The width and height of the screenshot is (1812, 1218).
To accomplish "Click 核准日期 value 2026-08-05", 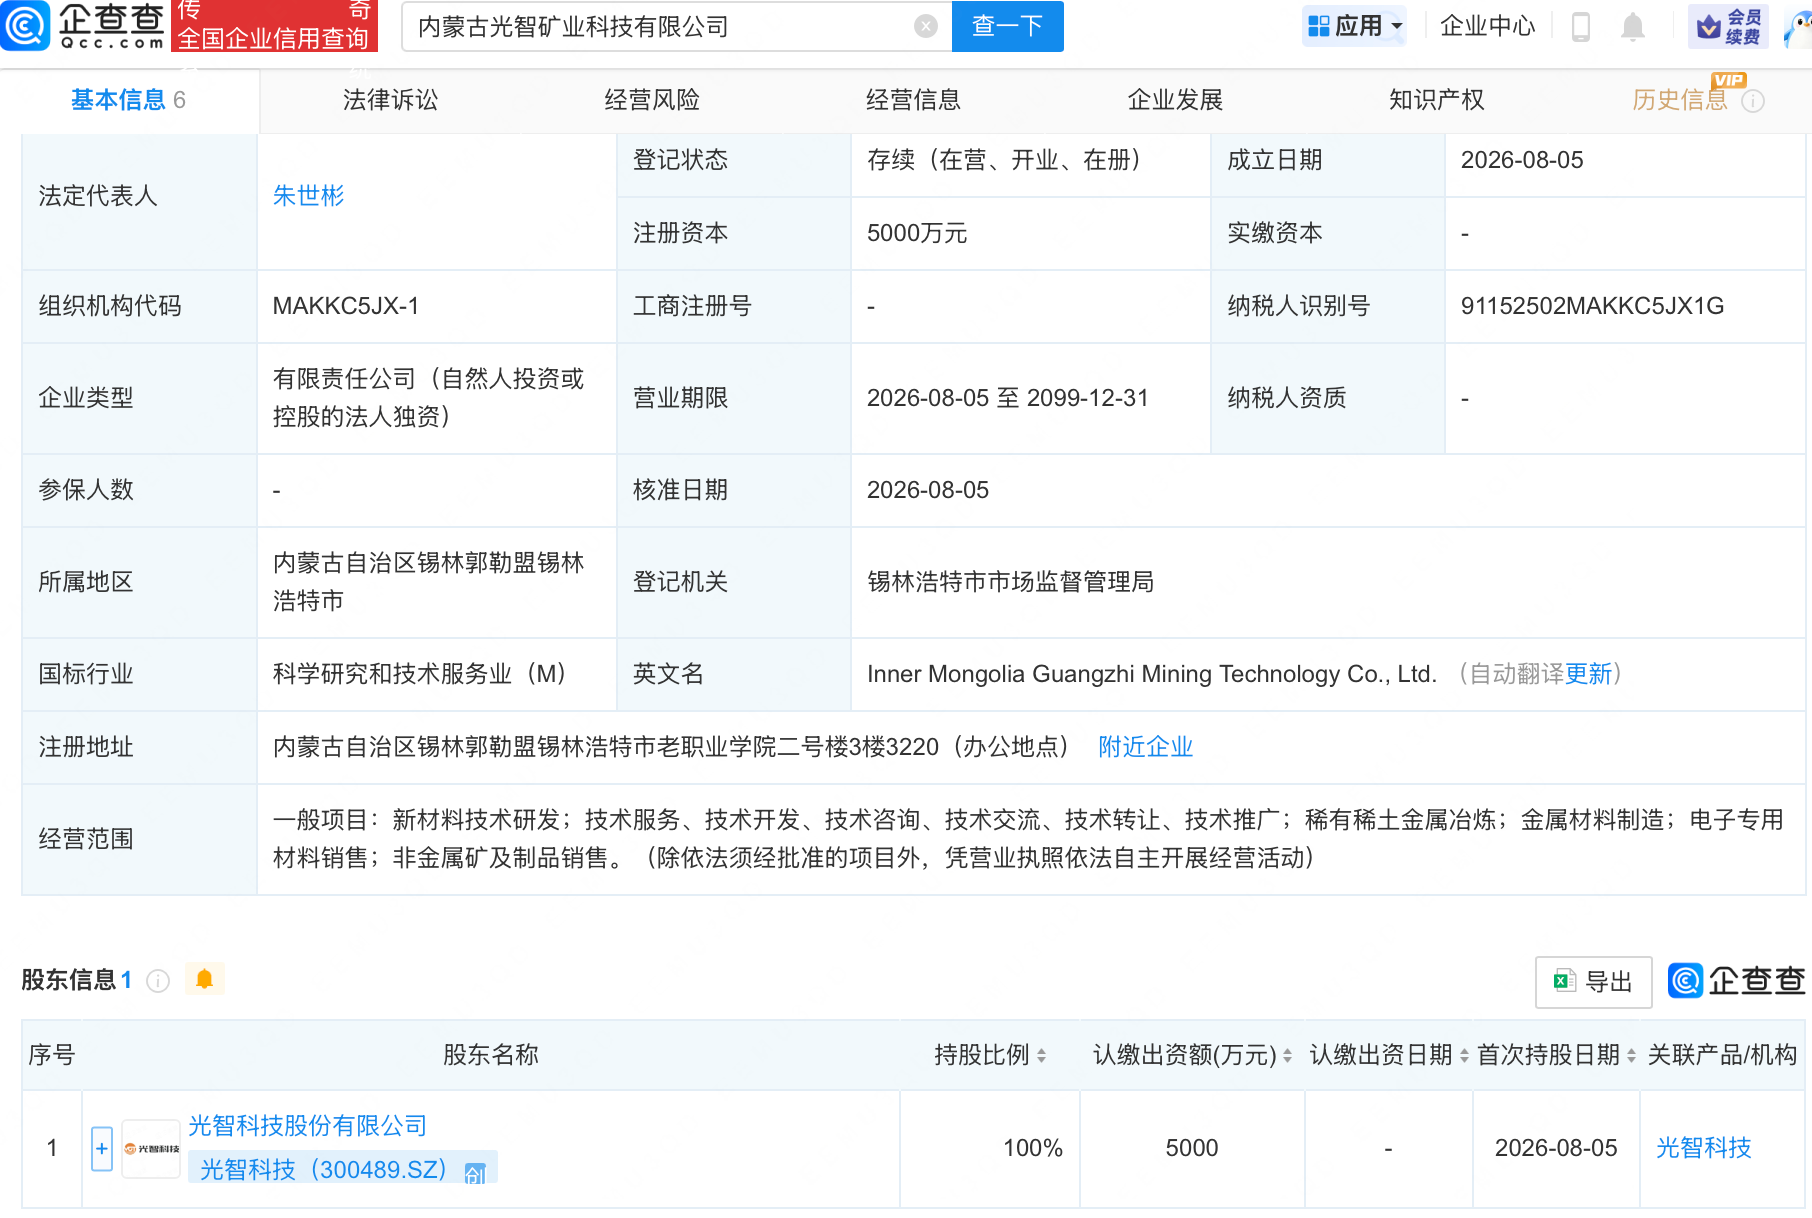I will [x=927, y=490].
